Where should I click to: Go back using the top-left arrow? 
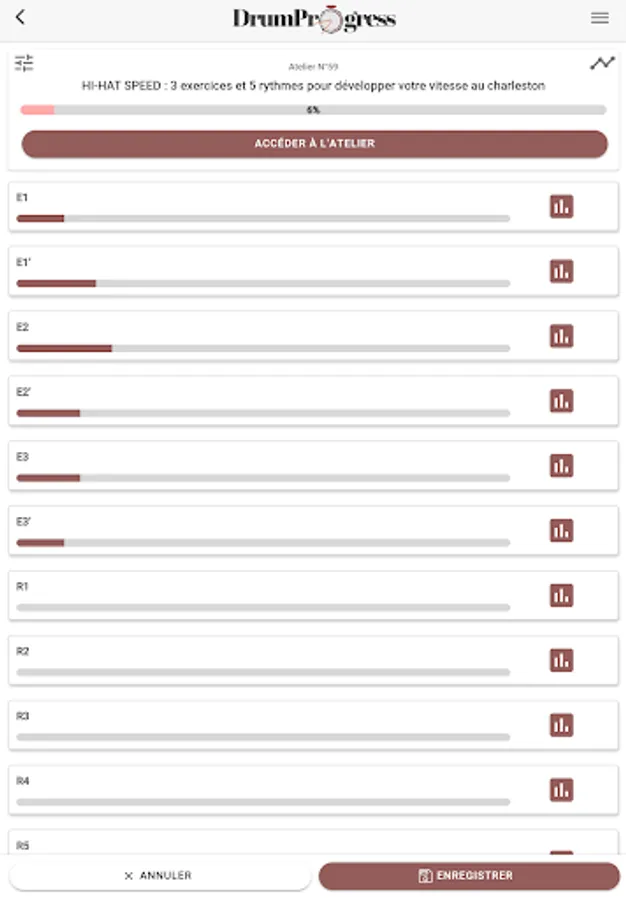[x=21, y=17]
